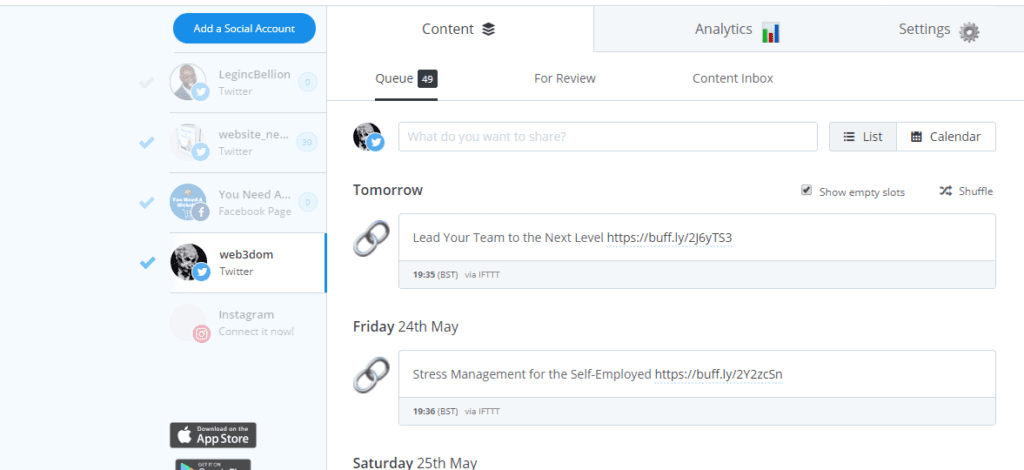Click Download on the App Store badge
1024x470 pixels.
click(x=213, y=435)
